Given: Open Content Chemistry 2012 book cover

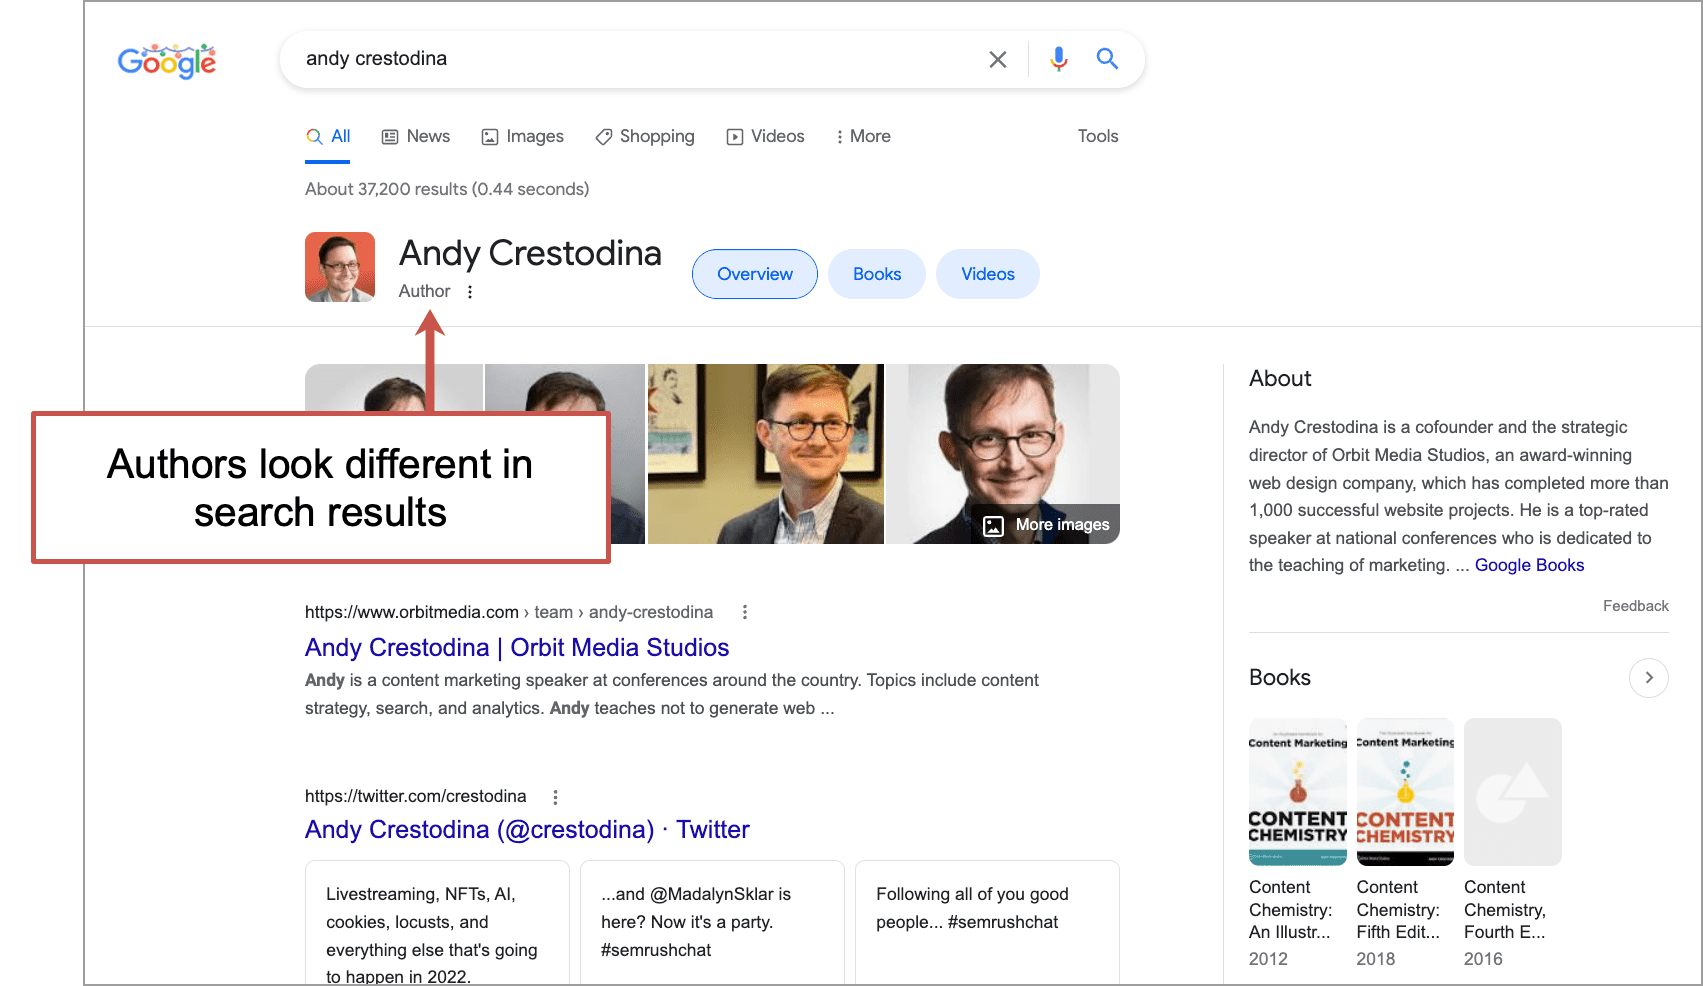Looking at the screenshot, I should coord(1298,792).
